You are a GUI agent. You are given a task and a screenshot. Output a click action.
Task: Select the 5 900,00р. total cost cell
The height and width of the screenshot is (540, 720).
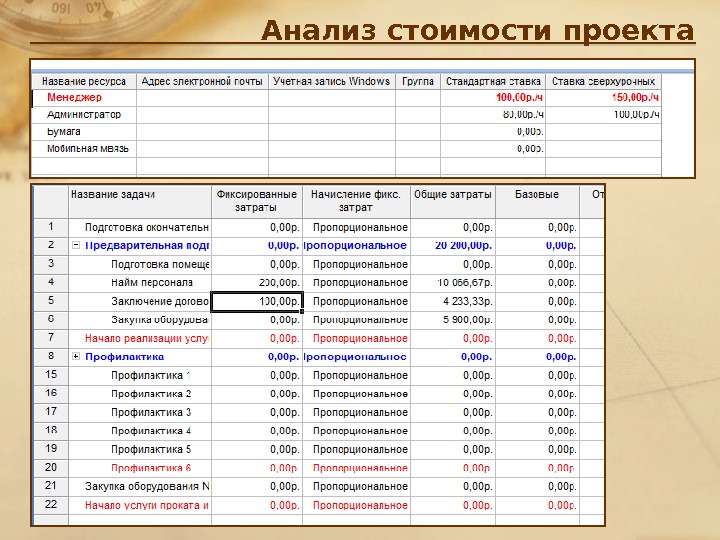click(453, 320)
